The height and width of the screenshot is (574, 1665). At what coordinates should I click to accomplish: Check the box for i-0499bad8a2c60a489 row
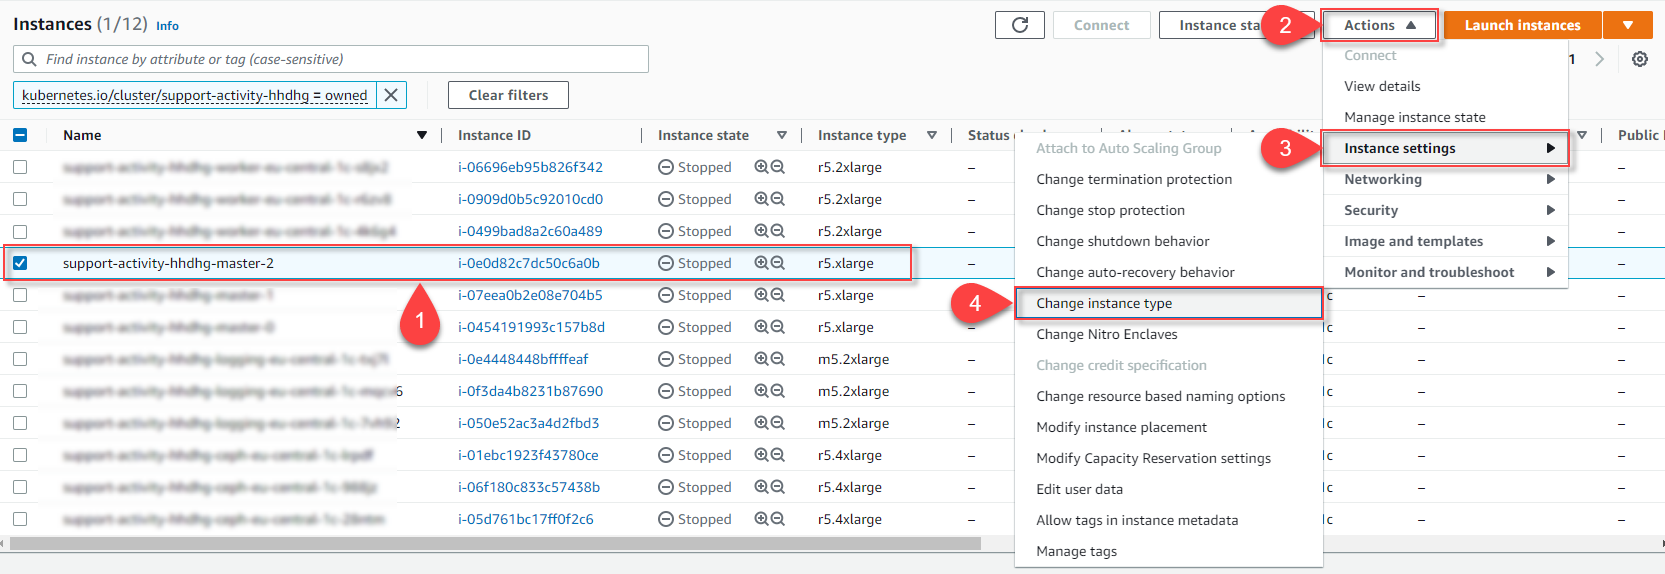click(x=20, y=231)
